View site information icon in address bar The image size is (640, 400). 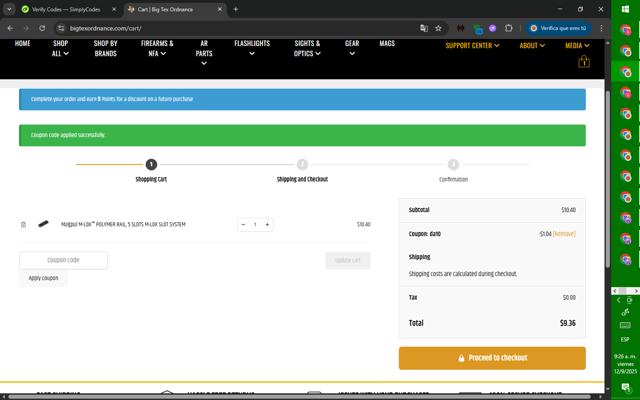click(61, 28)
